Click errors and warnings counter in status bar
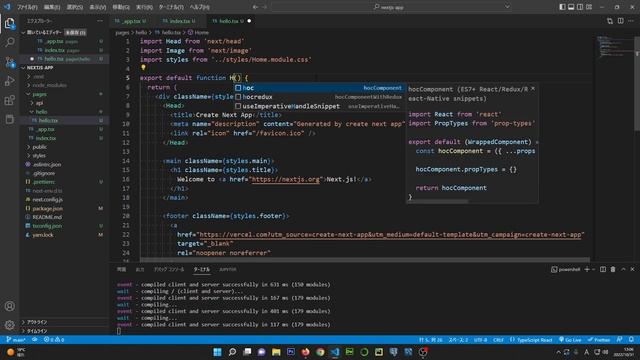 point(54,340)
